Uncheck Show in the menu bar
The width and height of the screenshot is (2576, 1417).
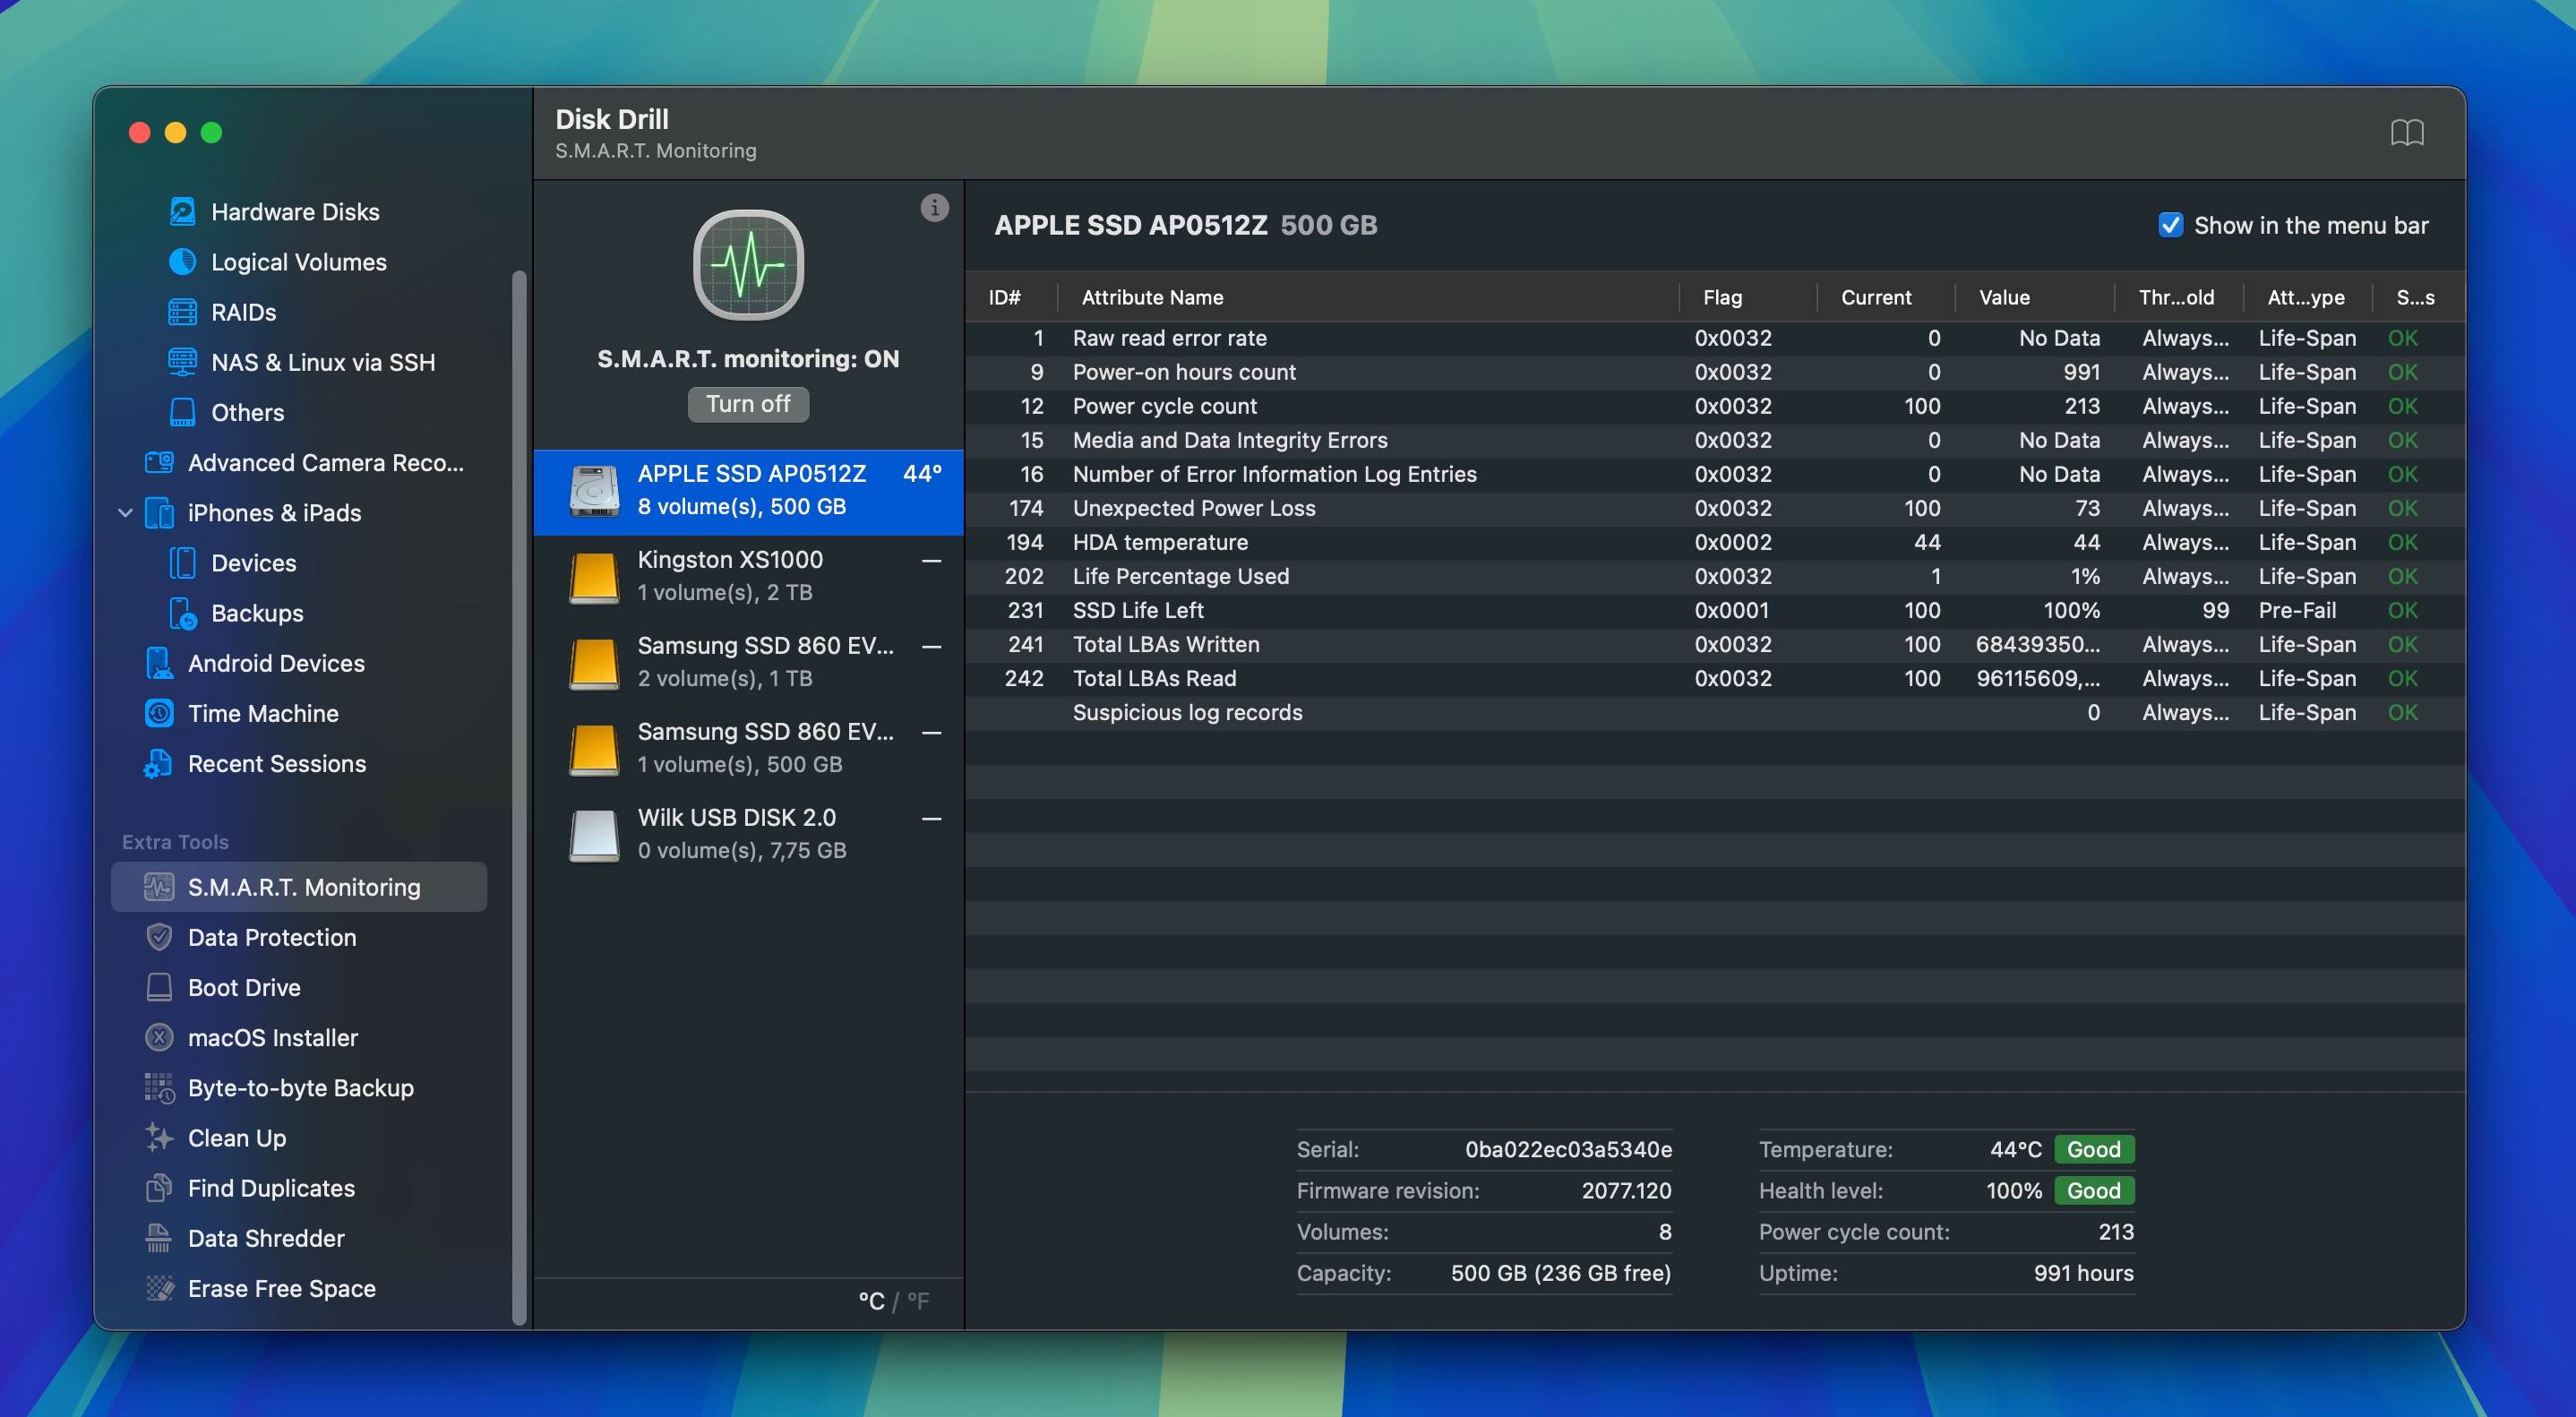(2170, 225)
